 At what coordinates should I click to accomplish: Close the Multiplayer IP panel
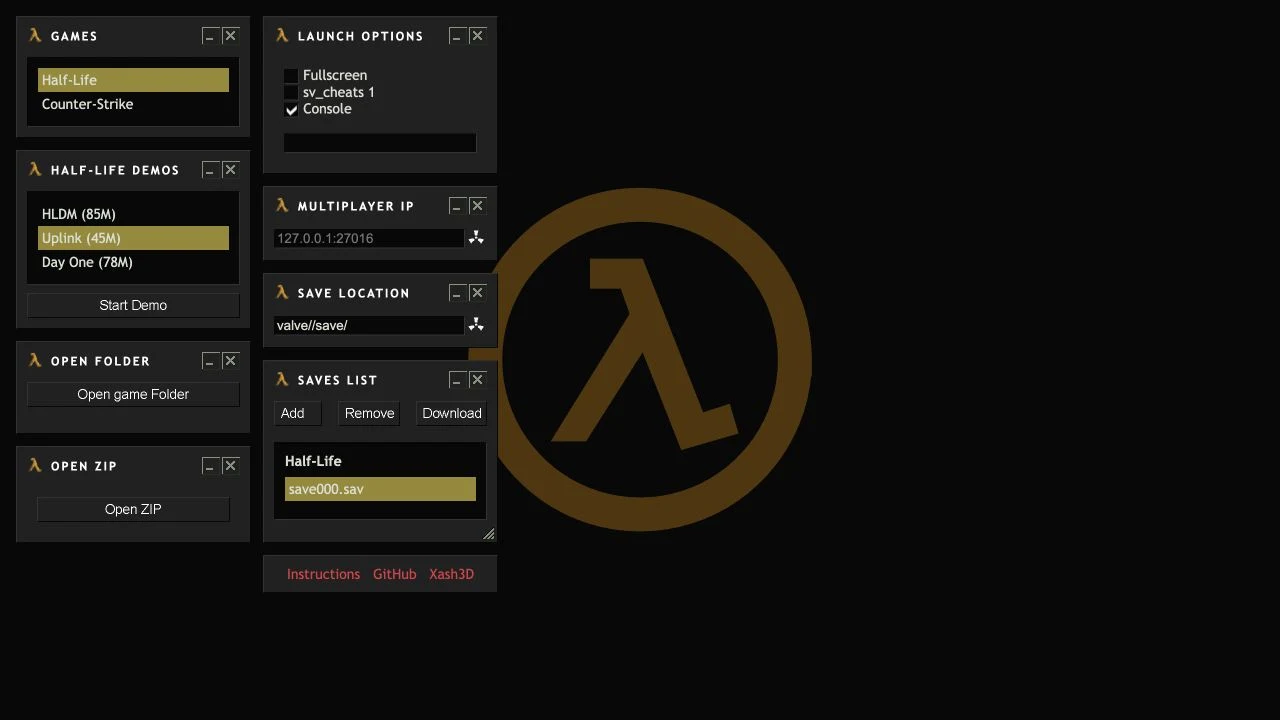477,206
